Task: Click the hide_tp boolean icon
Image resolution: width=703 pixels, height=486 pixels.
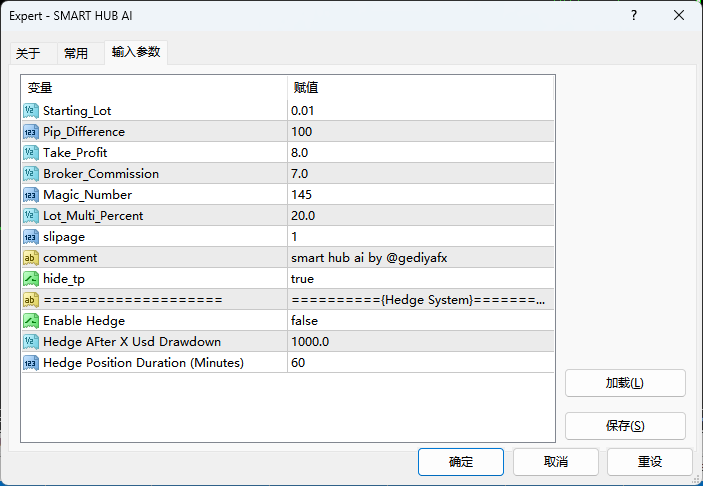Action: click(31, 278)
